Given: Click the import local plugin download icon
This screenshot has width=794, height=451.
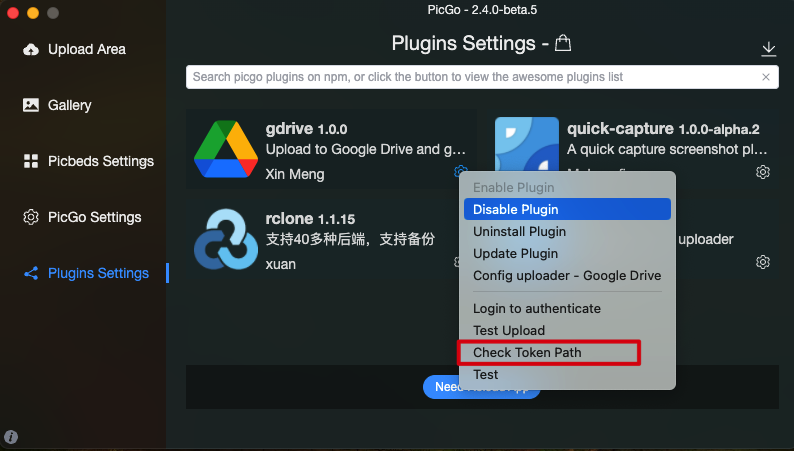Looking at the screenshot, I should point(769,49).
